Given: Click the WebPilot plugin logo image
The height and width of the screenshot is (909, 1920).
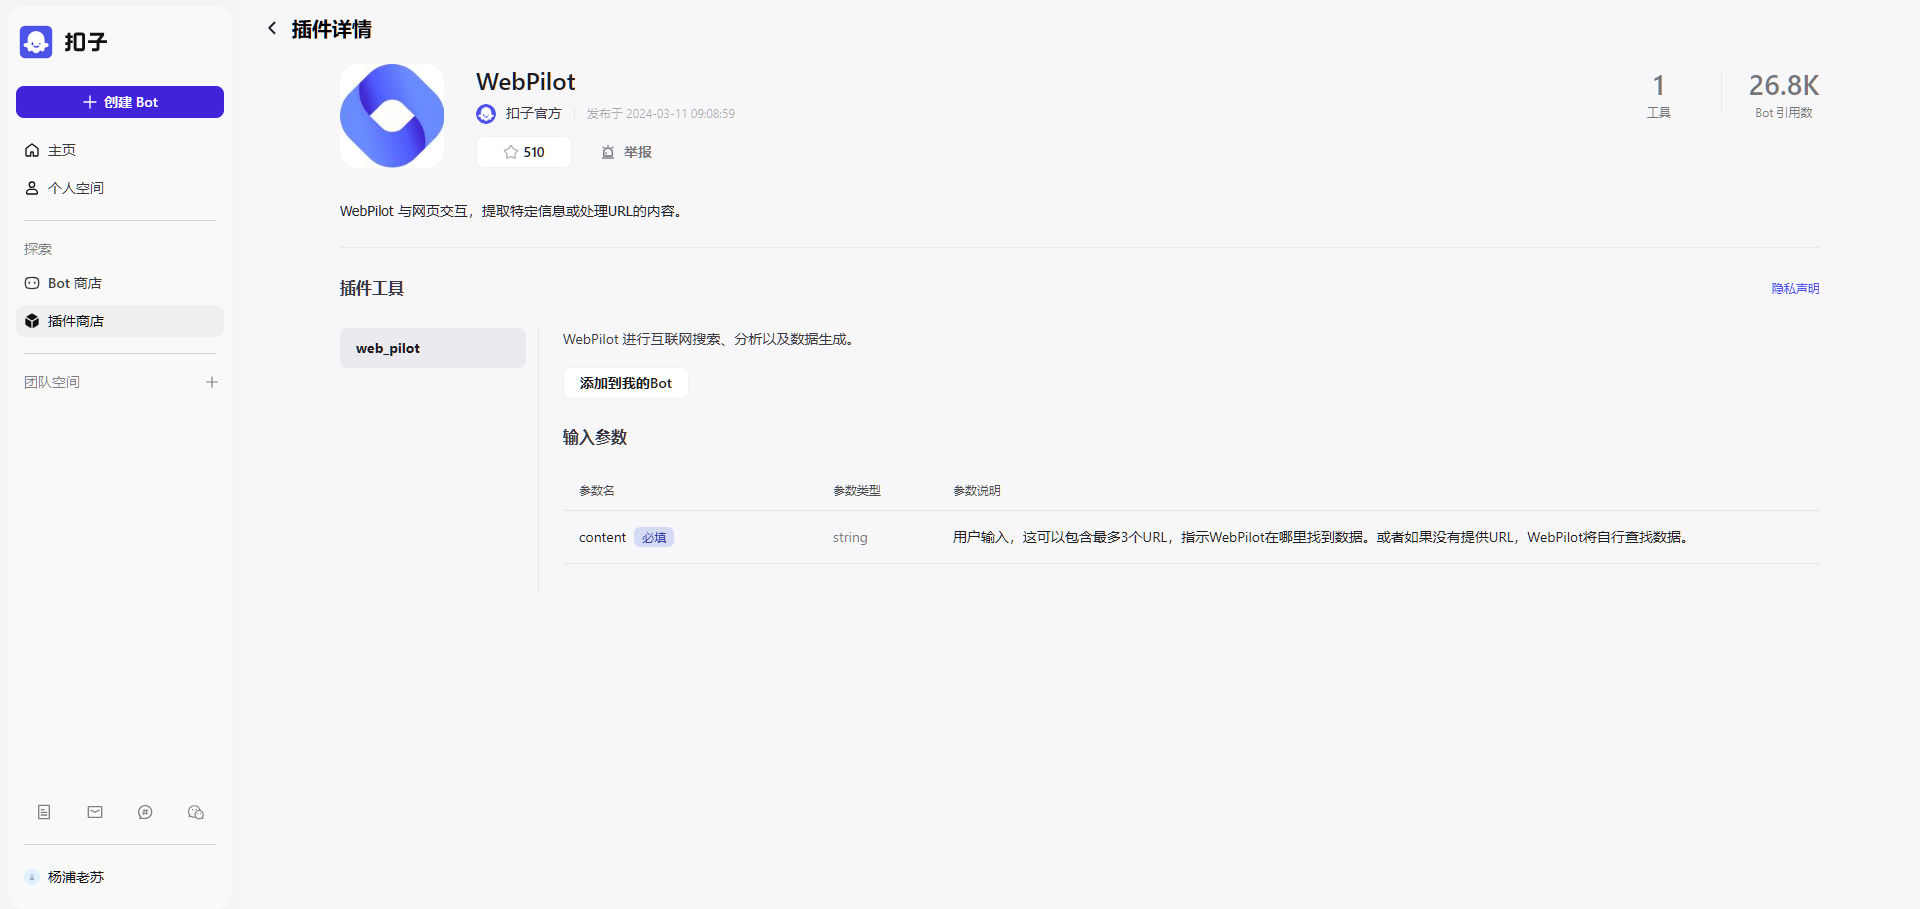Looking at the screenshot, I should click(392, 116).
